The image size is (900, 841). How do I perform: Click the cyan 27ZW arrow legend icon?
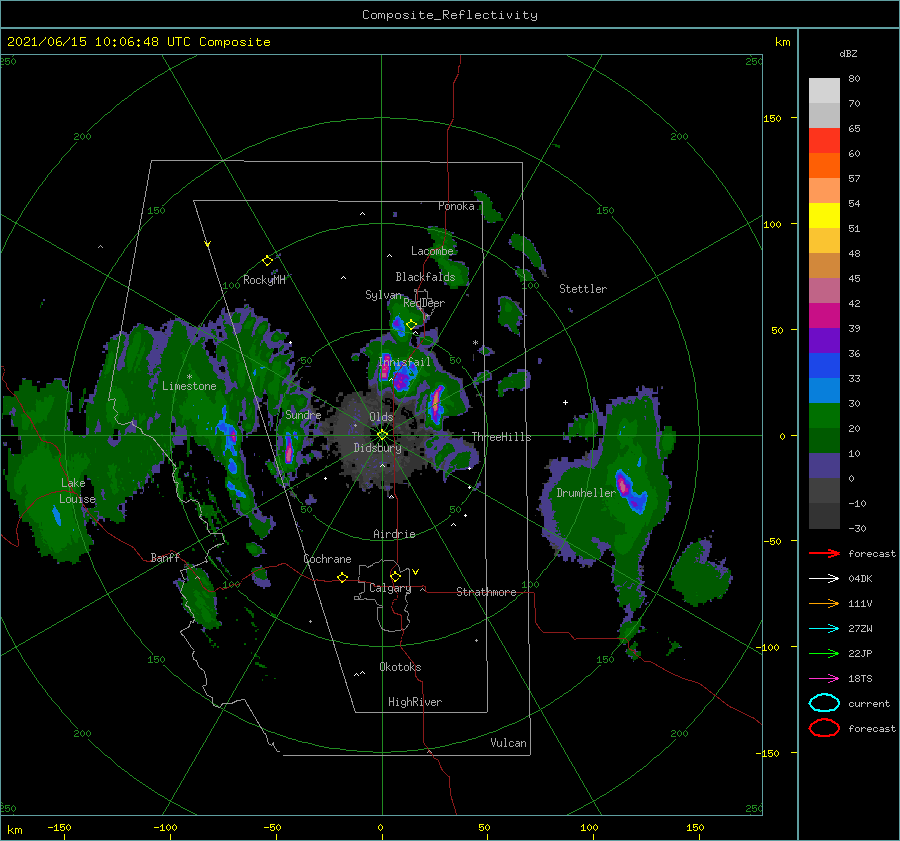click(824, 629)
